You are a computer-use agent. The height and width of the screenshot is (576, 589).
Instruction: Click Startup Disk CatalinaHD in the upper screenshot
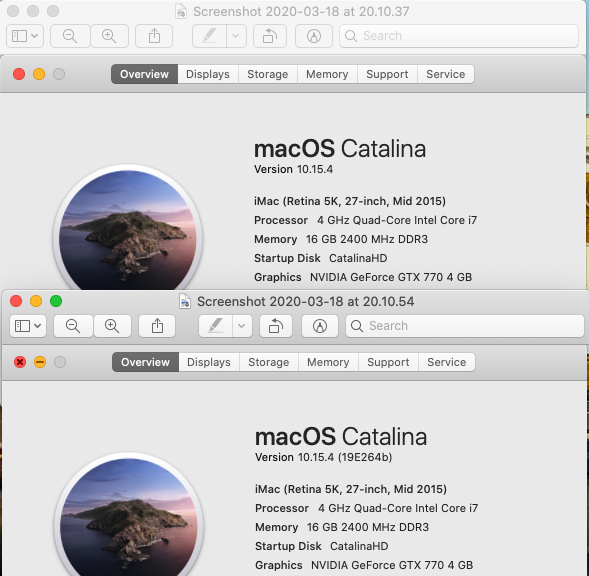(320, 258)
